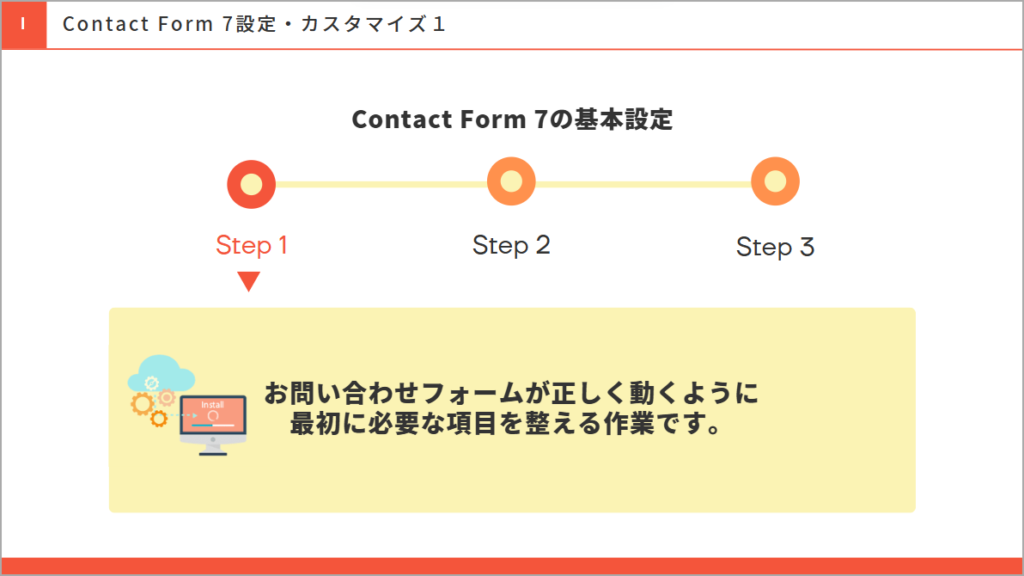Switch to the Step 3 label
The image size is (1024, 576).
click(x=775, y=247)
